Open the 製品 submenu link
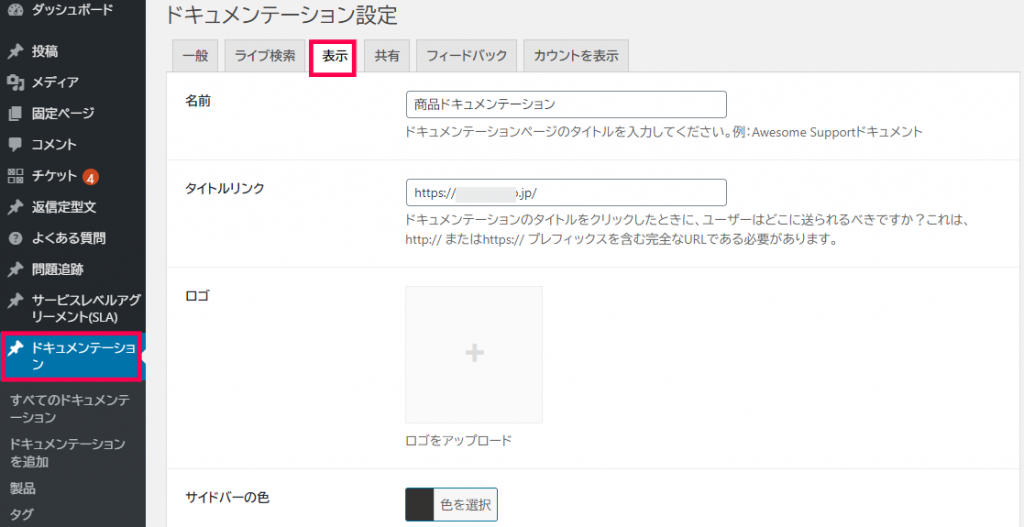This screenshot has height=527, width=1024. point(23,488)
